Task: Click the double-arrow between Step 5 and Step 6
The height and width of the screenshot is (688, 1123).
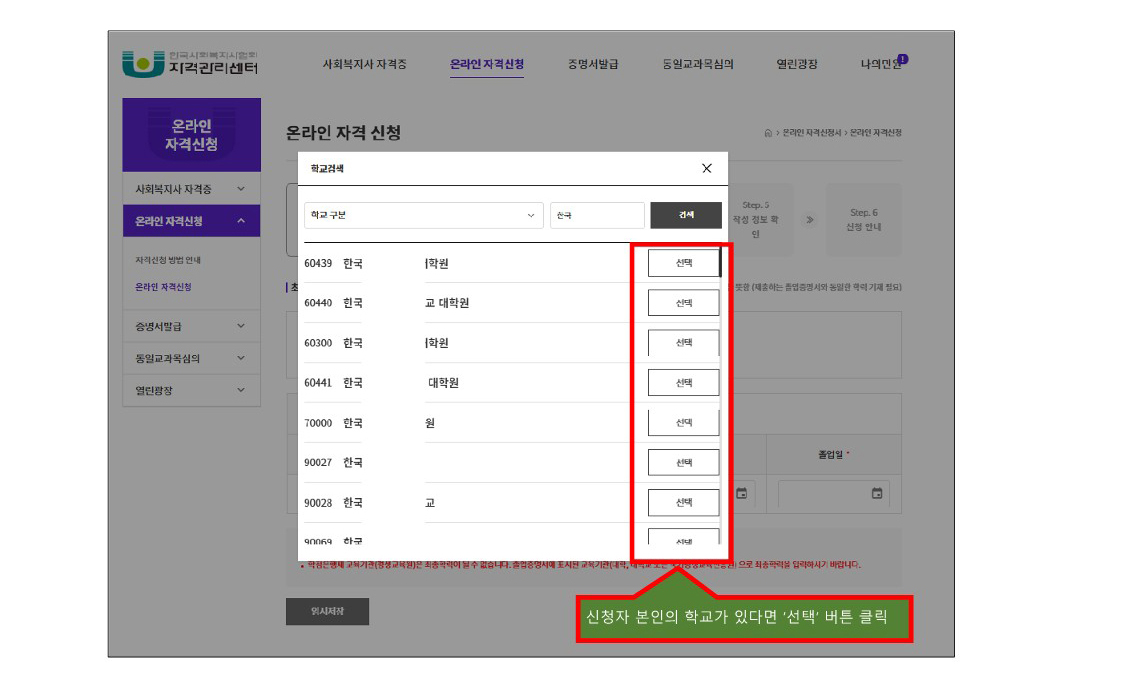Action: (x=809, y=220)
